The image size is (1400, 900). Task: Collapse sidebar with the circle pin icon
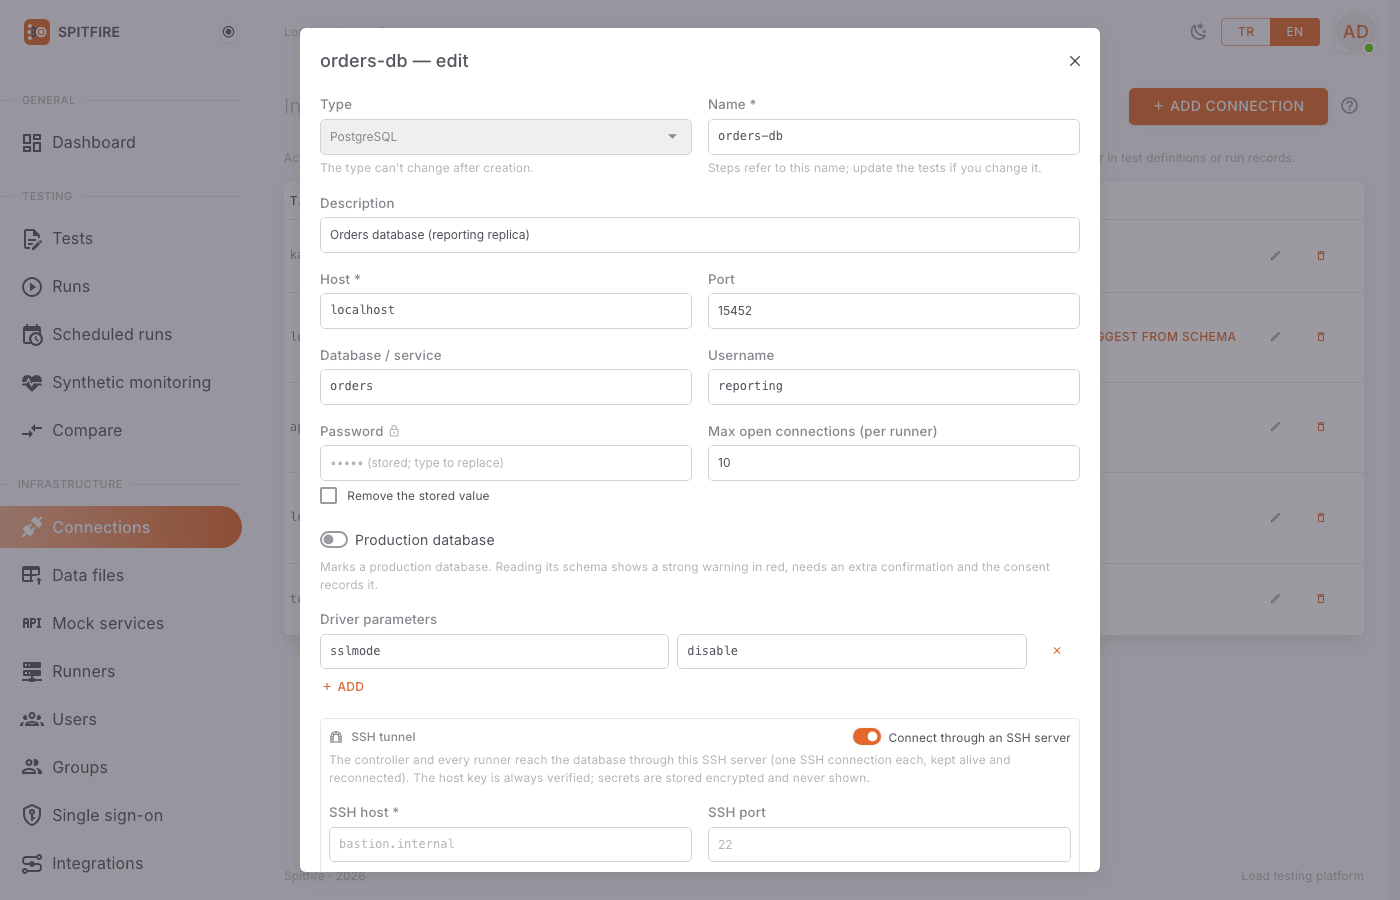pos(228,32)
